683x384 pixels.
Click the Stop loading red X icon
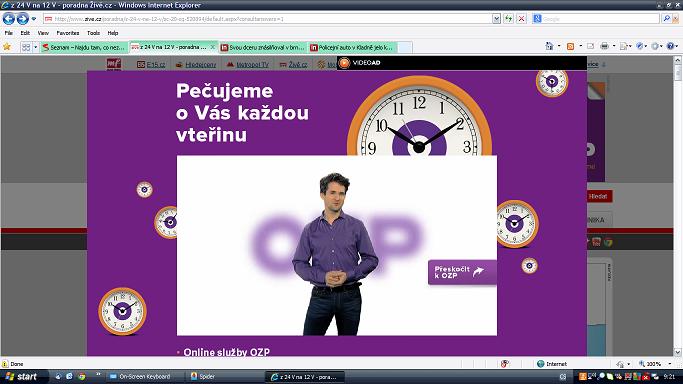point(521,19)
